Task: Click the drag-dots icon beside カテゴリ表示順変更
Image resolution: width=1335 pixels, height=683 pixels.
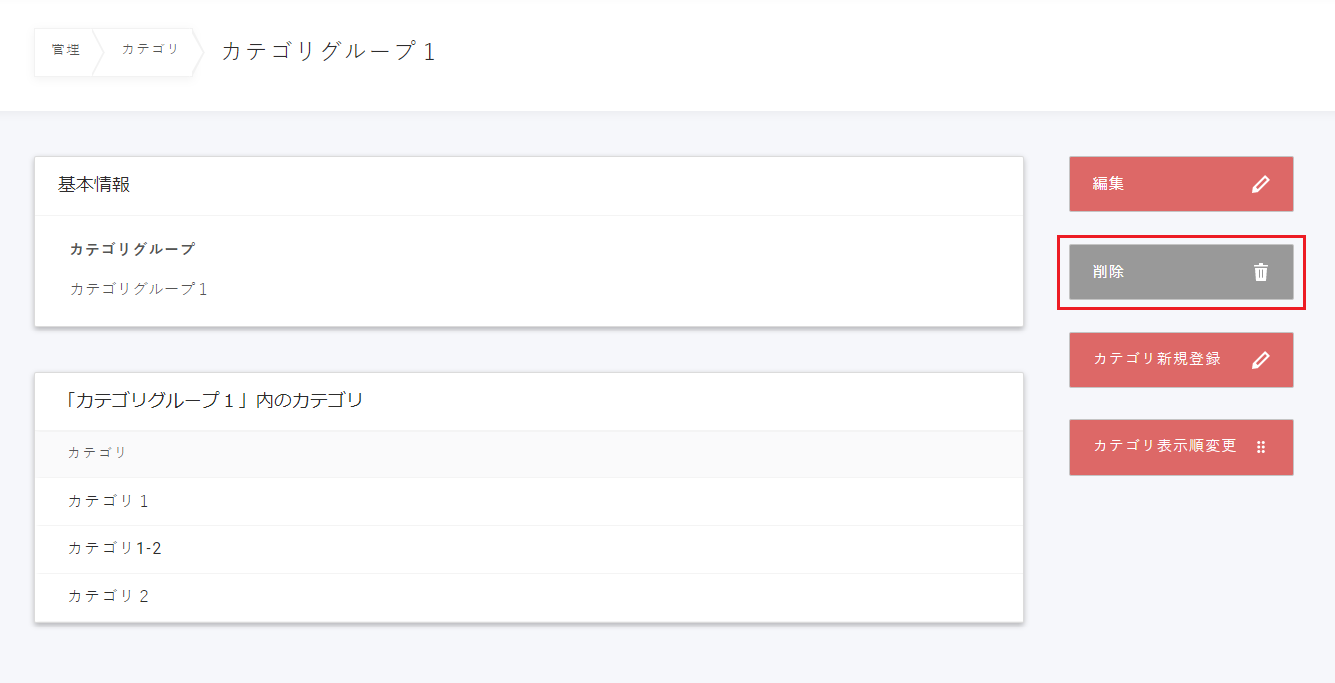Action: click(1260, 447)
